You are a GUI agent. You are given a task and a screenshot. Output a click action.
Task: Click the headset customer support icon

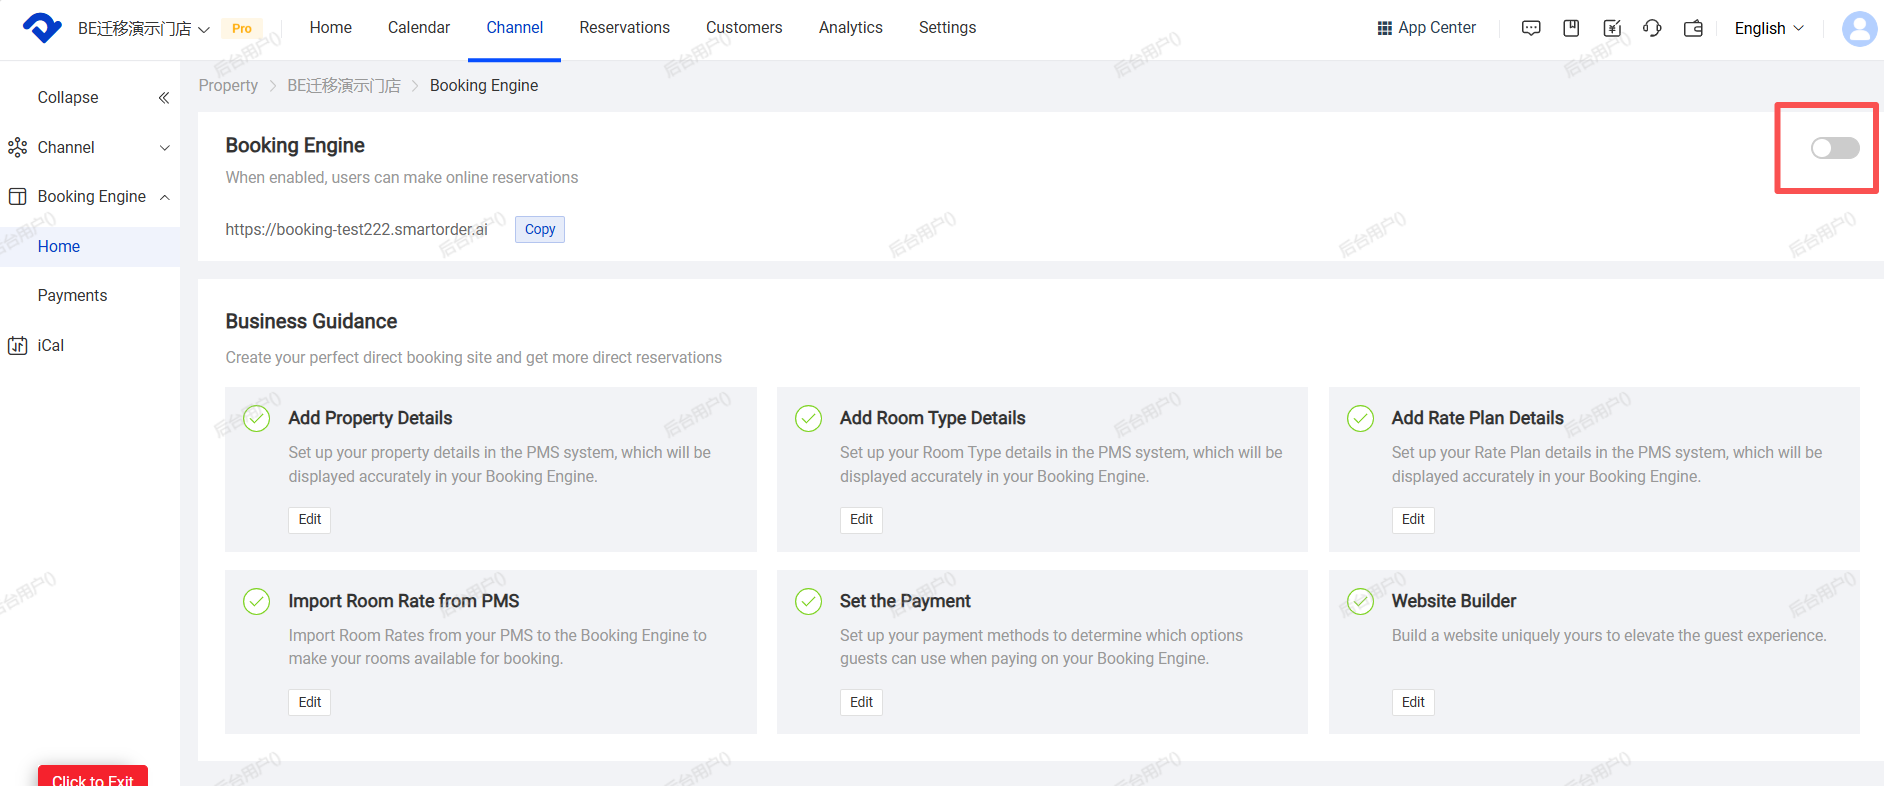pyautogui.click(x=1652, y=28)
